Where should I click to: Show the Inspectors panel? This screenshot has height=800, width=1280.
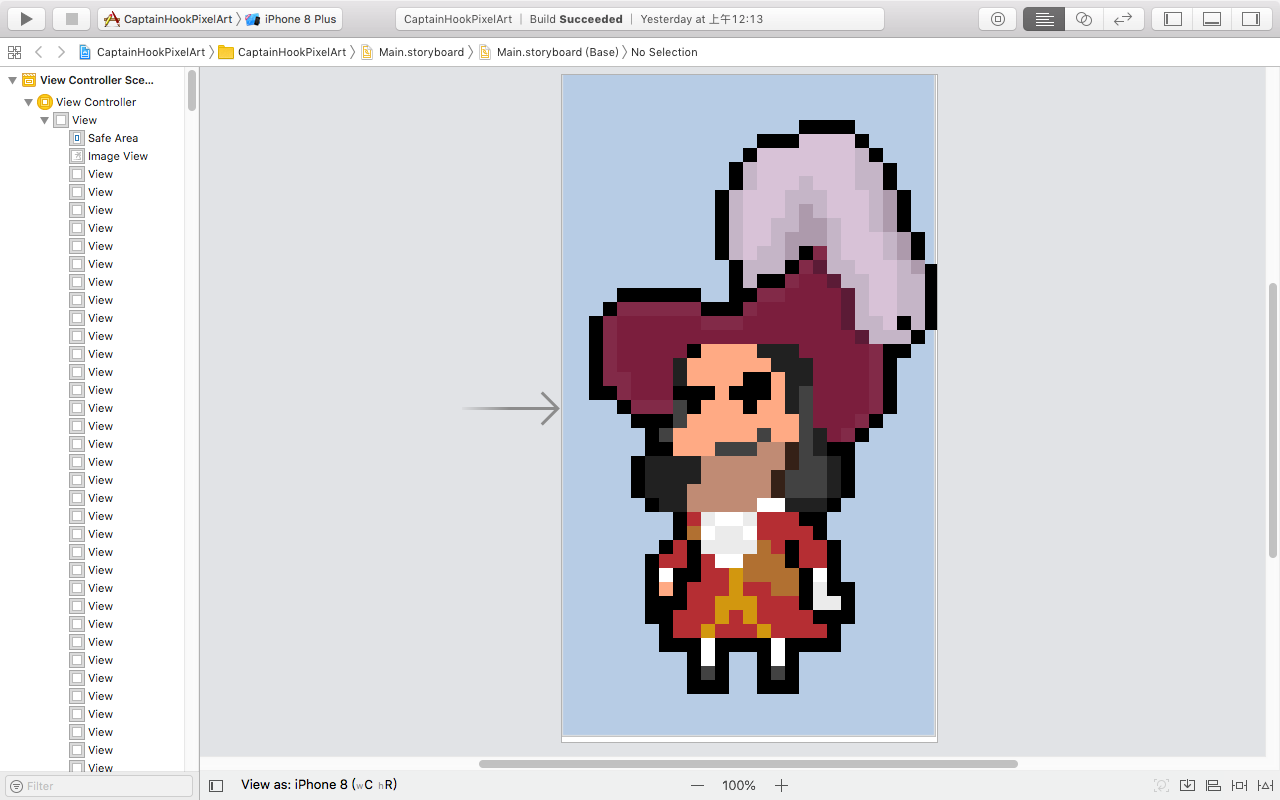[1251, 18]
